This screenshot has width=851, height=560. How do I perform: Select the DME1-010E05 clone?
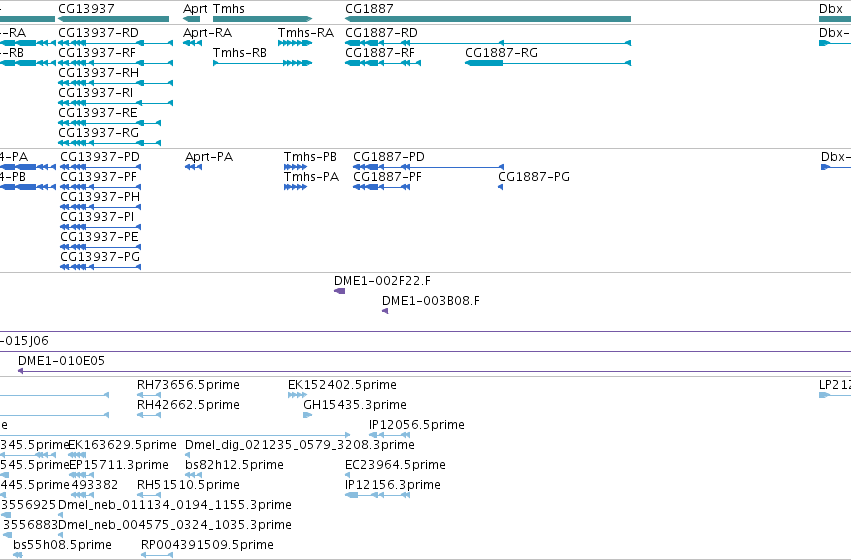434,371
